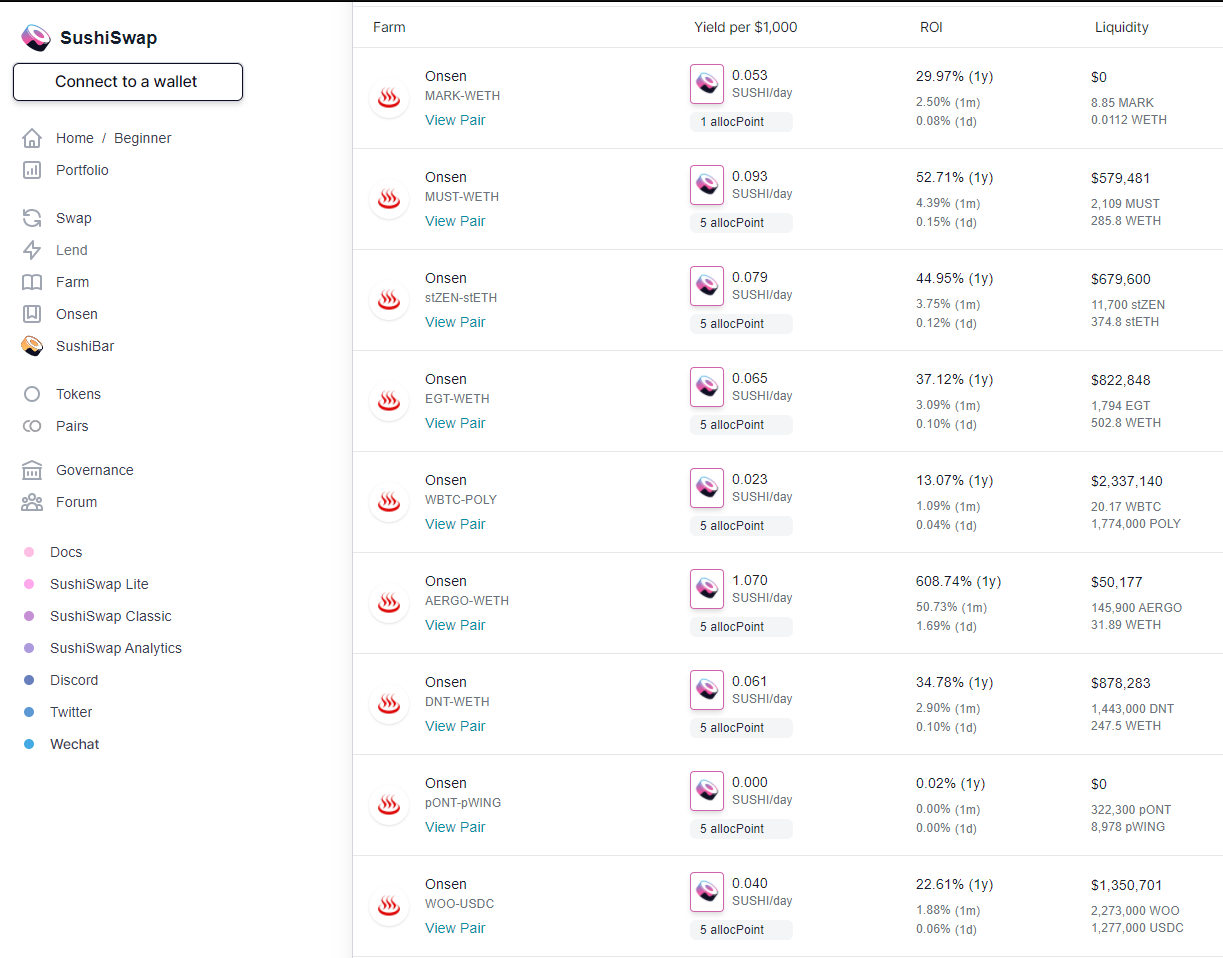This screenshot has height=958, width=1223.
Task: Open Portfolio page
Action: coord(82,170)
